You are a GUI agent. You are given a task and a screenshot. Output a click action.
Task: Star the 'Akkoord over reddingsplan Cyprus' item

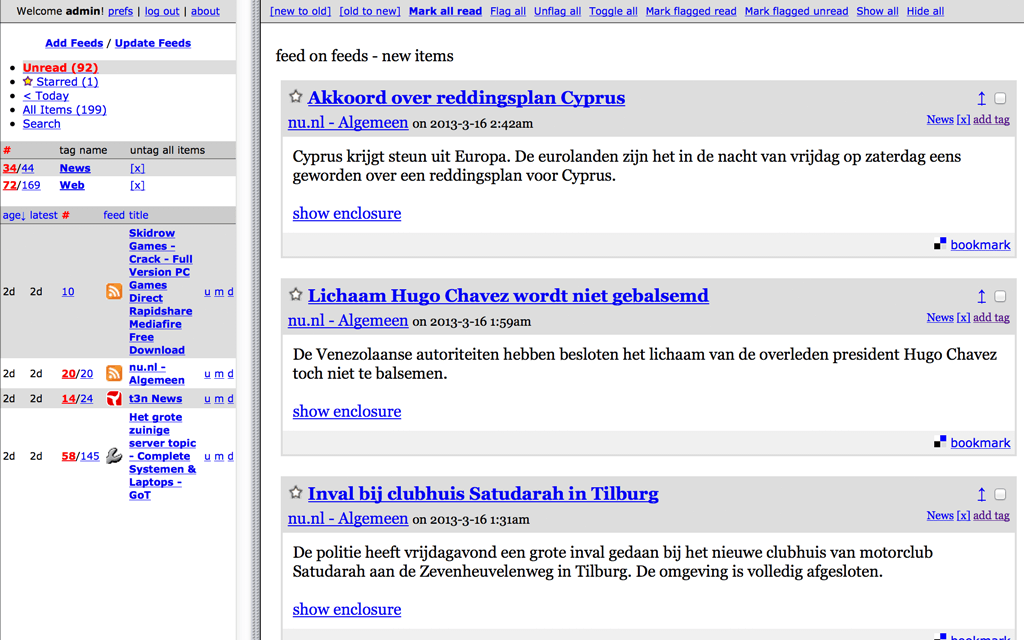[296, 97]
